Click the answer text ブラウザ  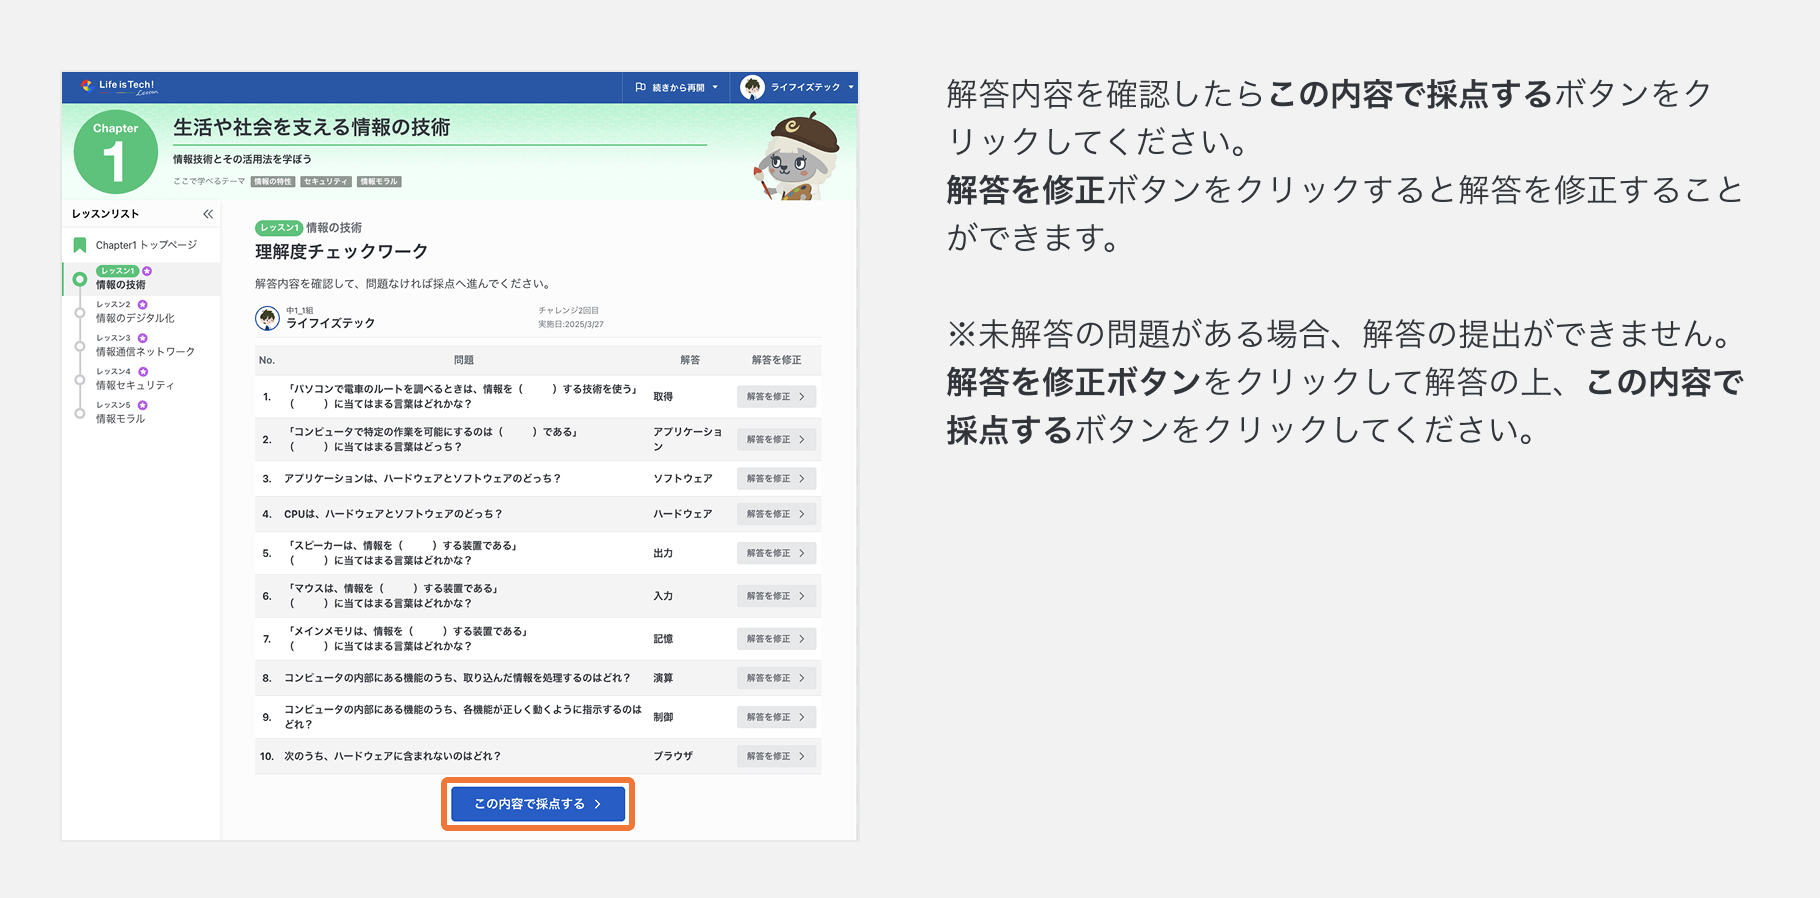[673, 756]
